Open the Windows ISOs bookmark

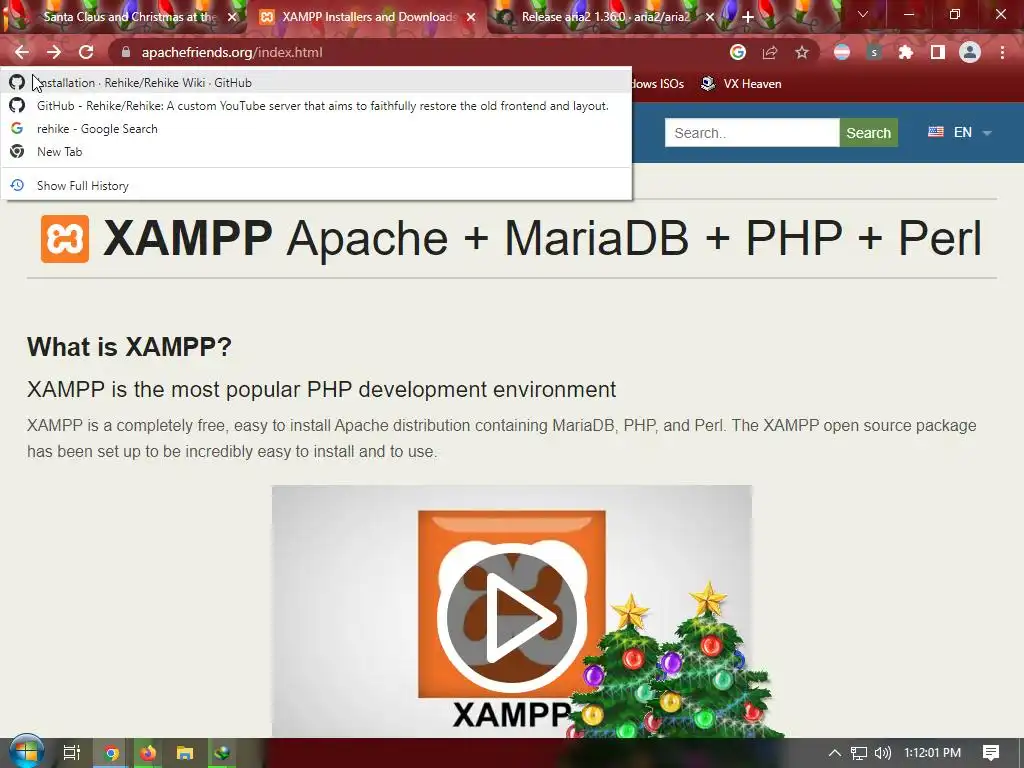pyautogui.click(x=658, y=84)
